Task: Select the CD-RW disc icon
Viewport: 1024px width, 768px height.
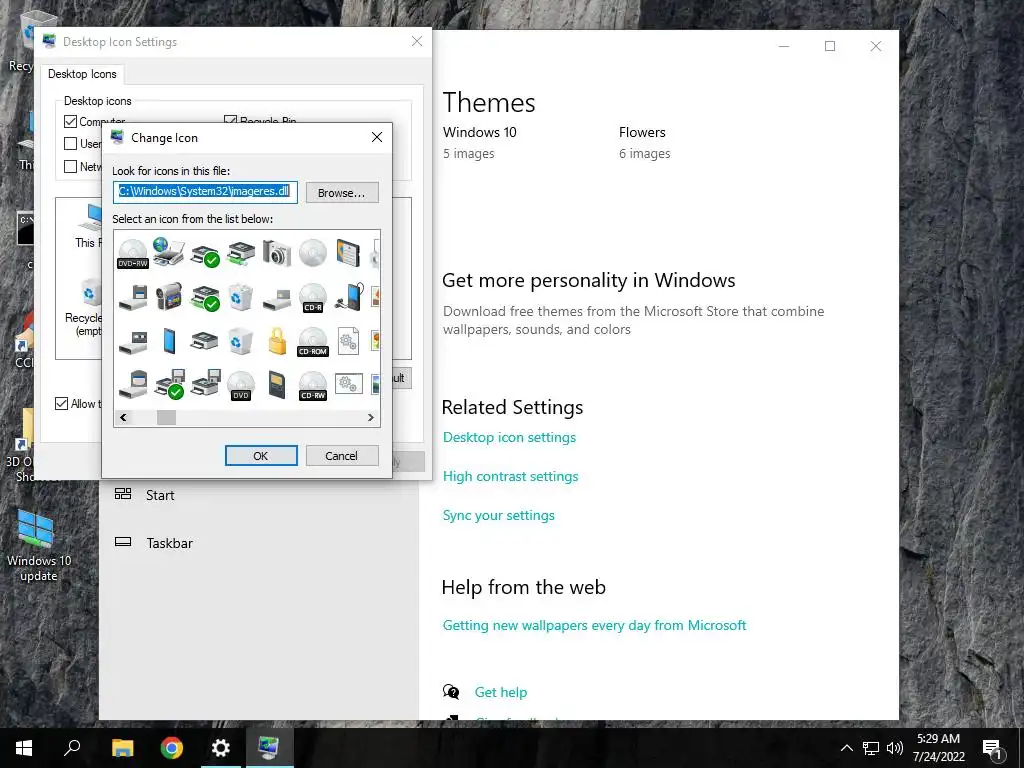Action: pyautogui.click(x=313, y=385)
